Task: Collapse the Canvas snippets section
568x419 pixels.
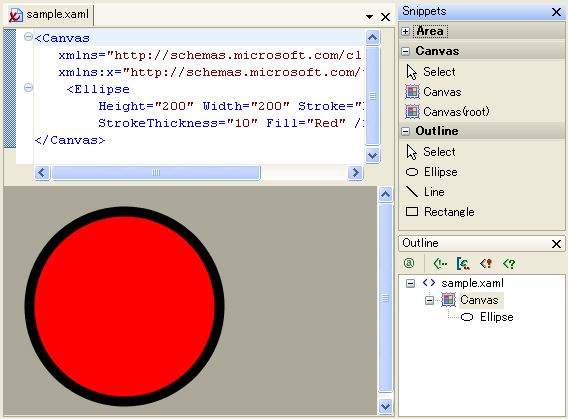Action: pyautogui.click(x=406, y=51)
